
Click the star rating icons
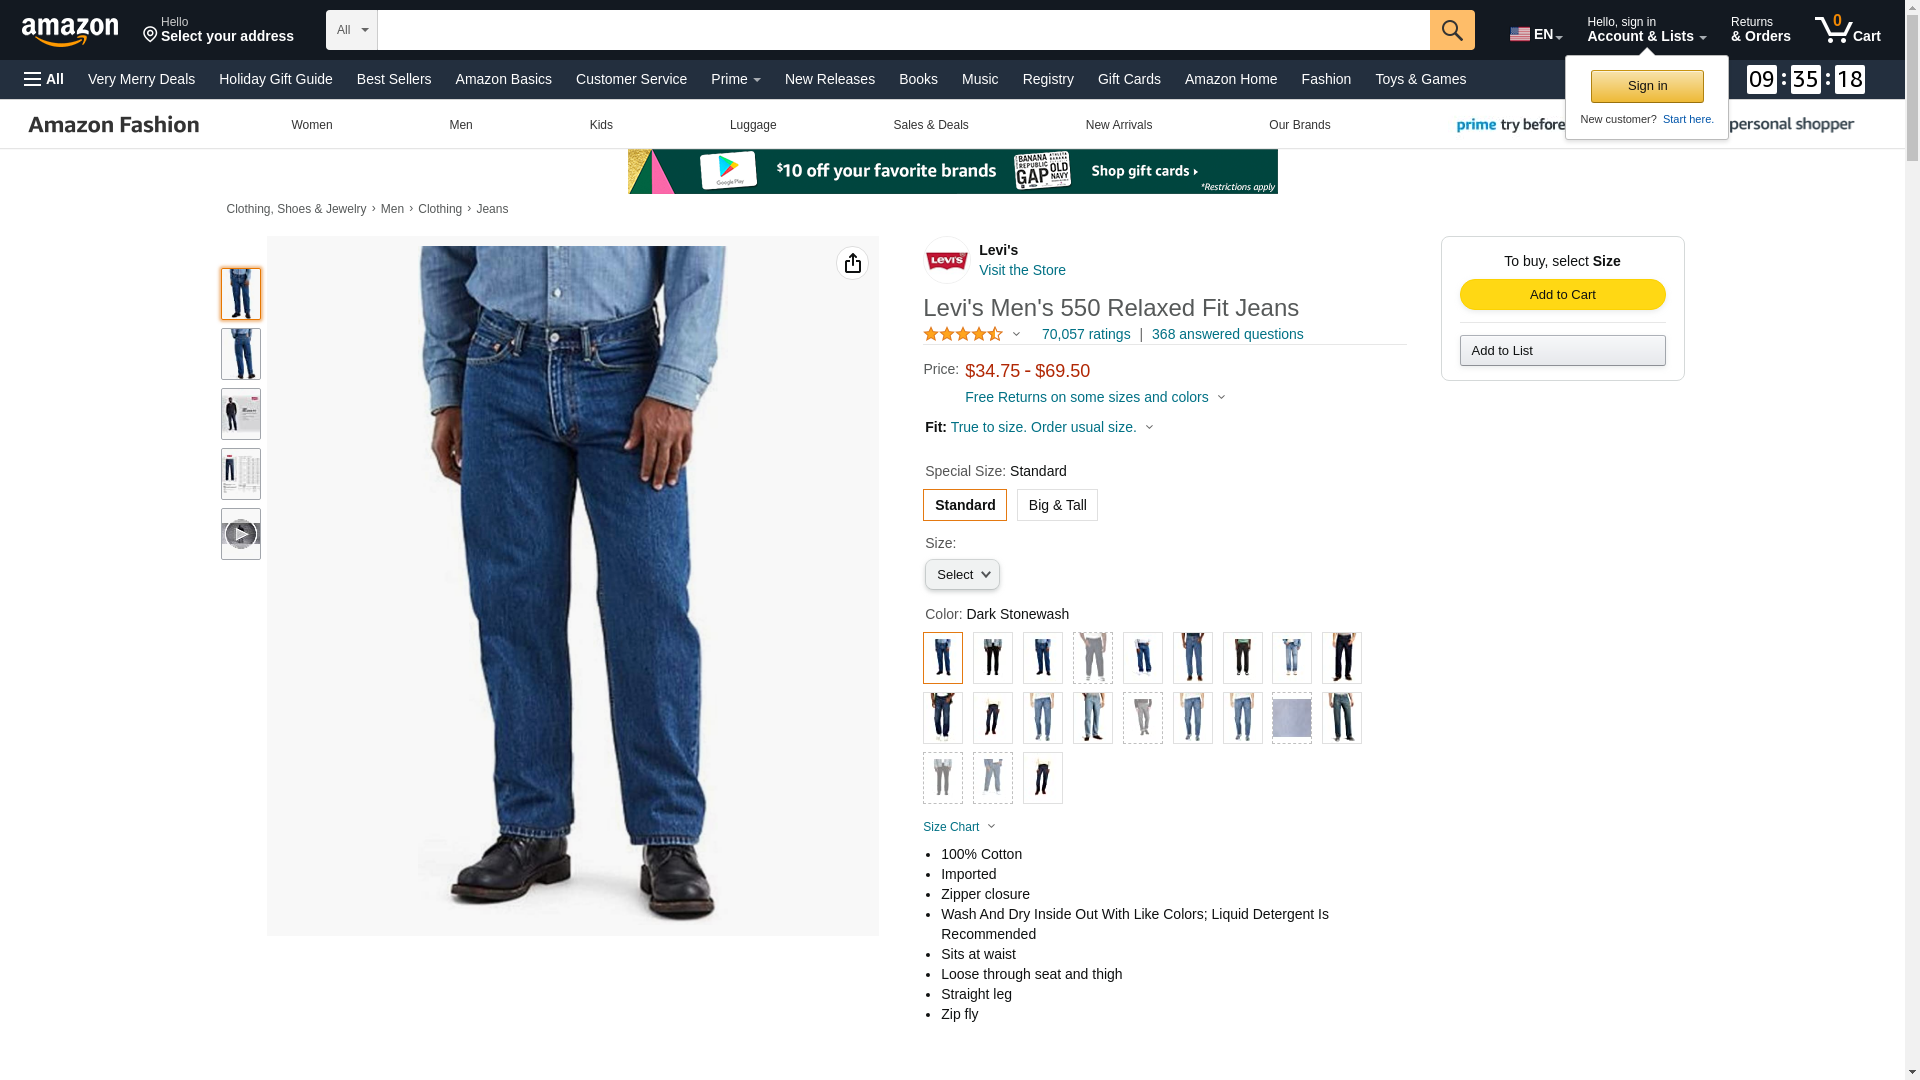click(963, 334)
